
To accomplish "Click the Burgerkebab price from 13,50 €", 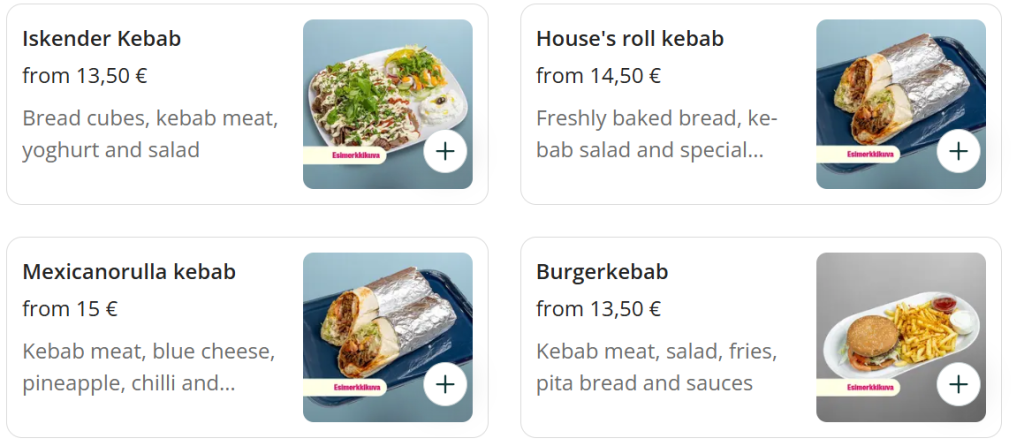I will tap(598, 309).
